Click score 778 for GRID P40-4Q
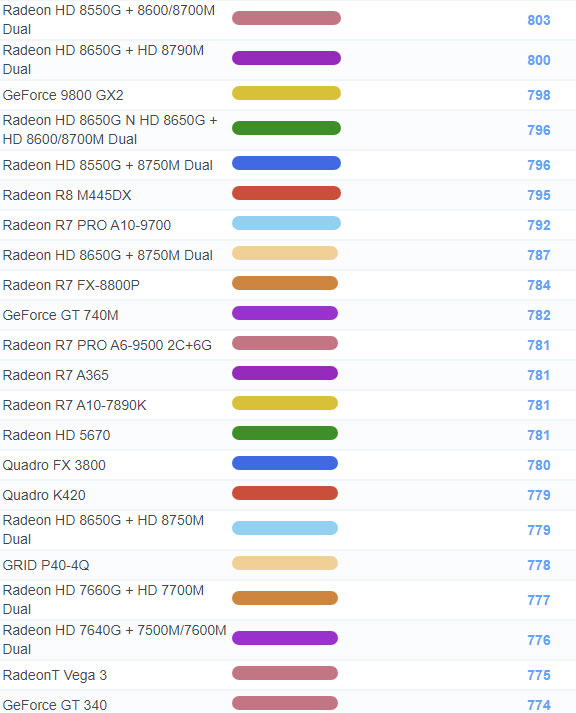The height and width of the screenshot is (713, 576). 539,565
